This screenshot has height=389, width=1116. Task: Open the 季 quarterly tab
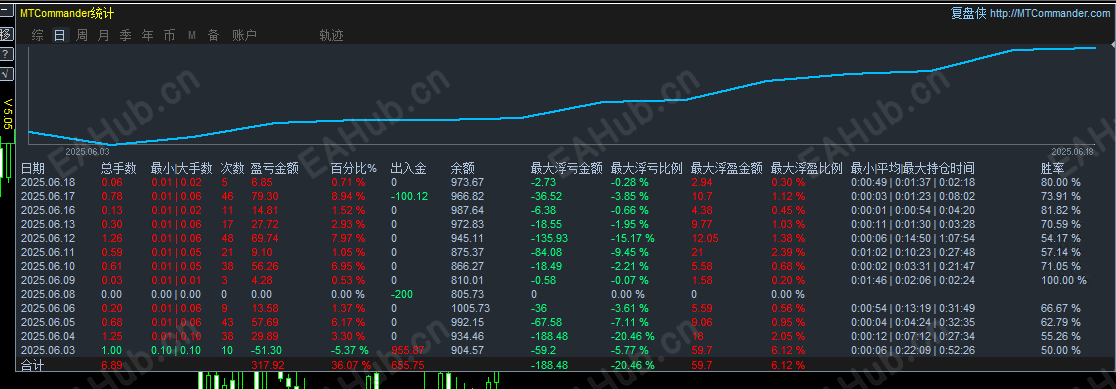click(x=126, y=35)
